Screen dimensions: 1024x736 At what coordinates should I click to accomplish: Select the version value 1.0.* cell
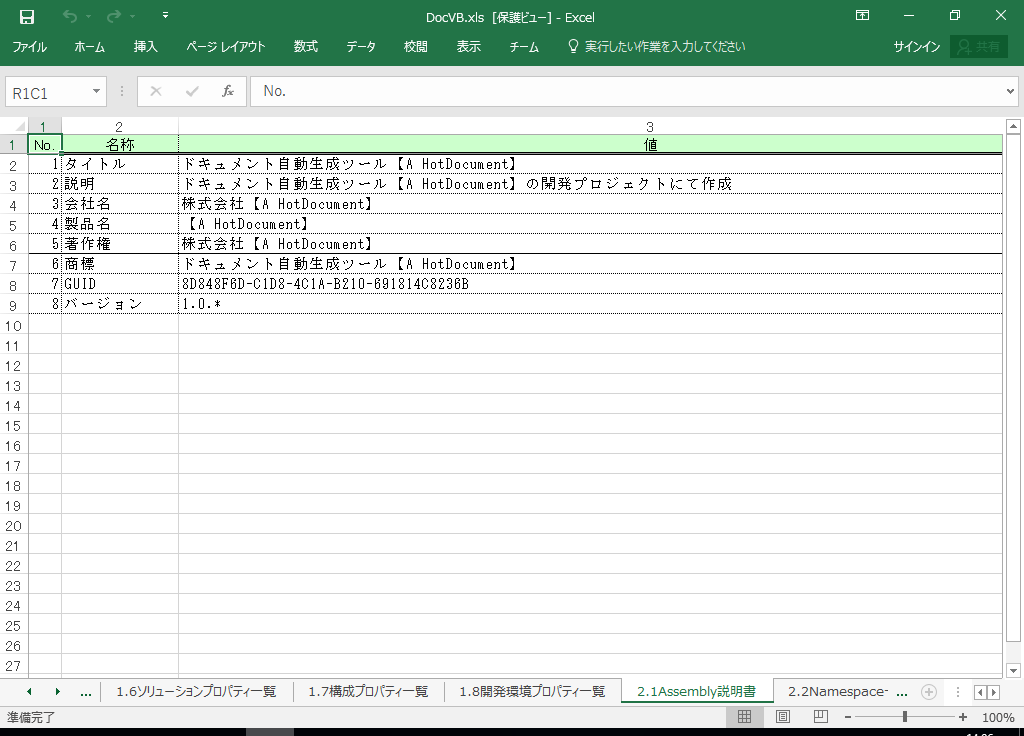pyautogui.click(x=590, y=304)
